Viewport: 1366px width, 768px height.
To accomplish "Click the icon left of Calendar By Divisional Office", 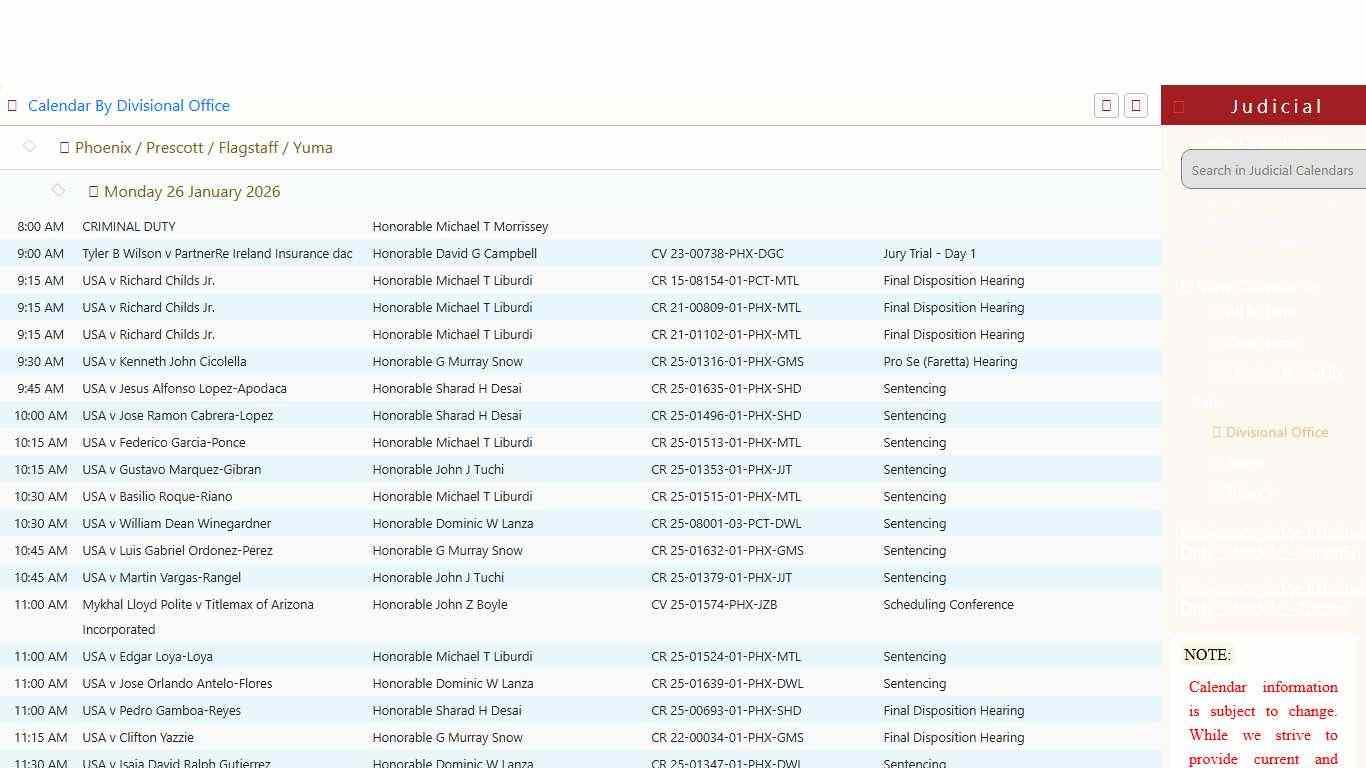I will pos(12,106).
